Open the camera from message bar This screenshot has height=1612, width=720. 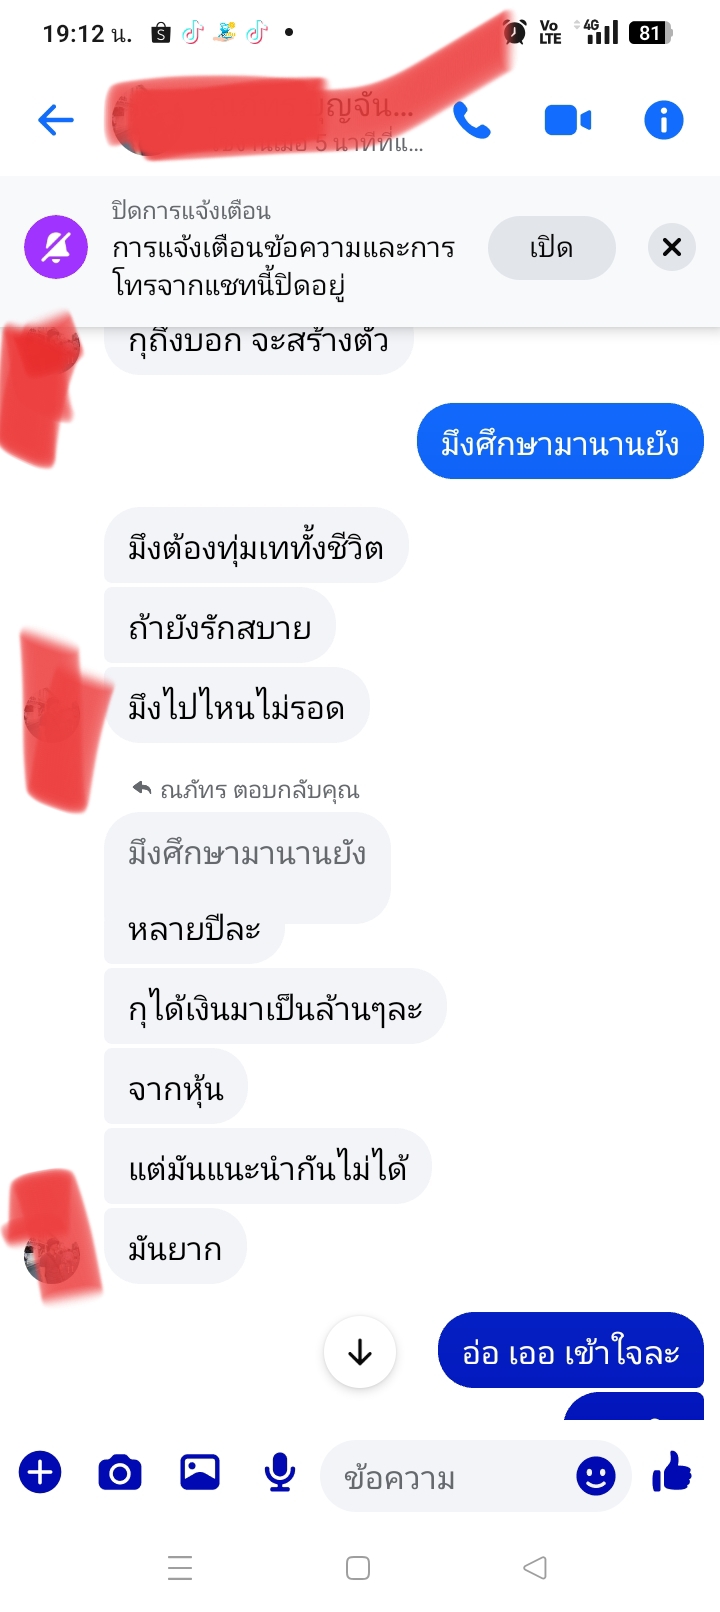(x=120, y=1473)
